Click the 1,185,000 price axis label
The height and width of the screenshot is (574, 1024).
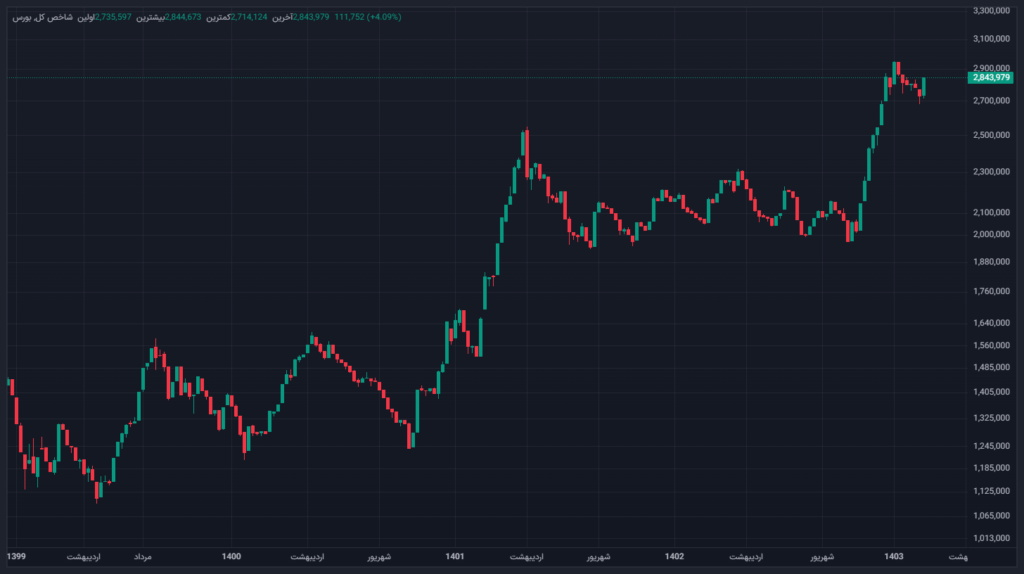991,468
